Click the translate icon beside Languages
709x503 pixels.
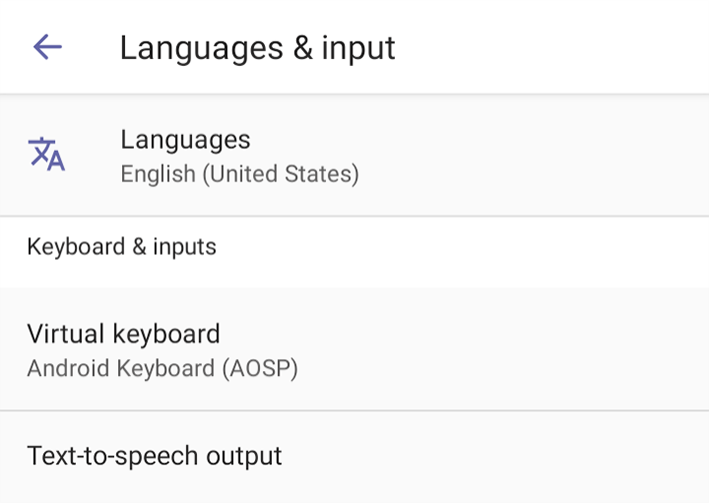click(x=47, y=154)
